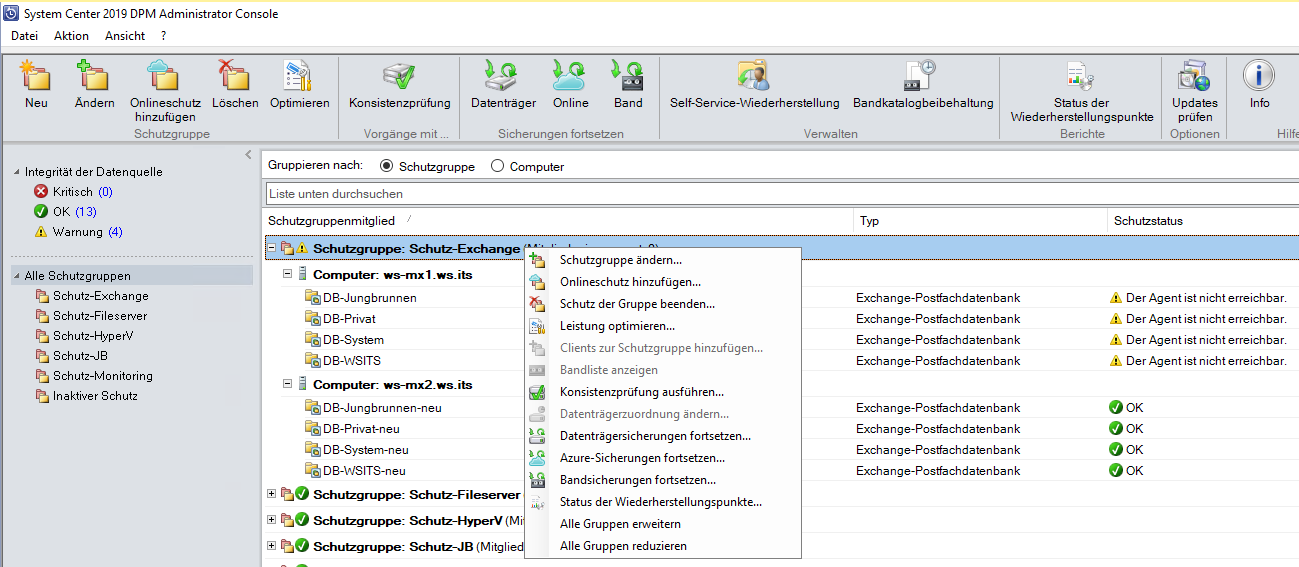Viewport: 1299px width, 567px height.
Task: Click the DPM console title bar icon
Action: (x=10, y=13)
